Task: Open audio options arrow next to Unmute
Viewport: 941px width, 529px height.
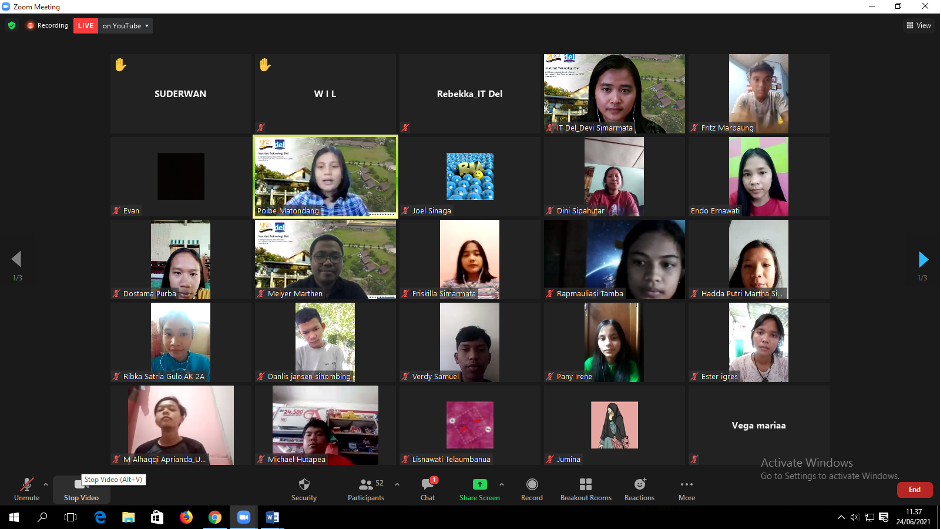Action: pyautogui.click(x=46, y=484)
